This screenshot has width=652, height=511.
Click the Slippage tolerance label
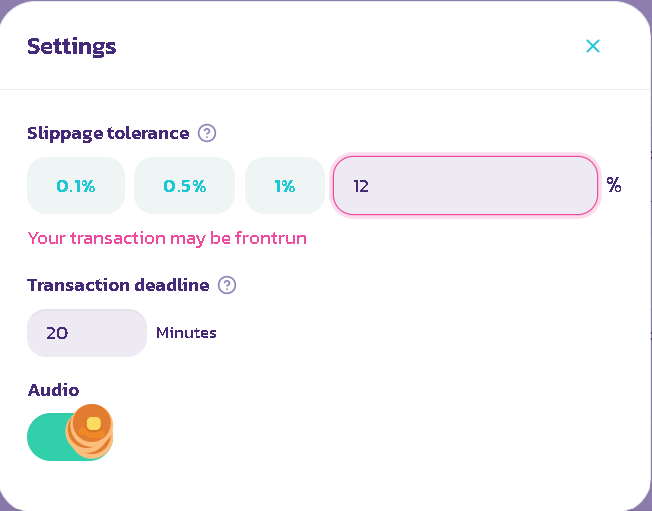(x=108, y=133)
